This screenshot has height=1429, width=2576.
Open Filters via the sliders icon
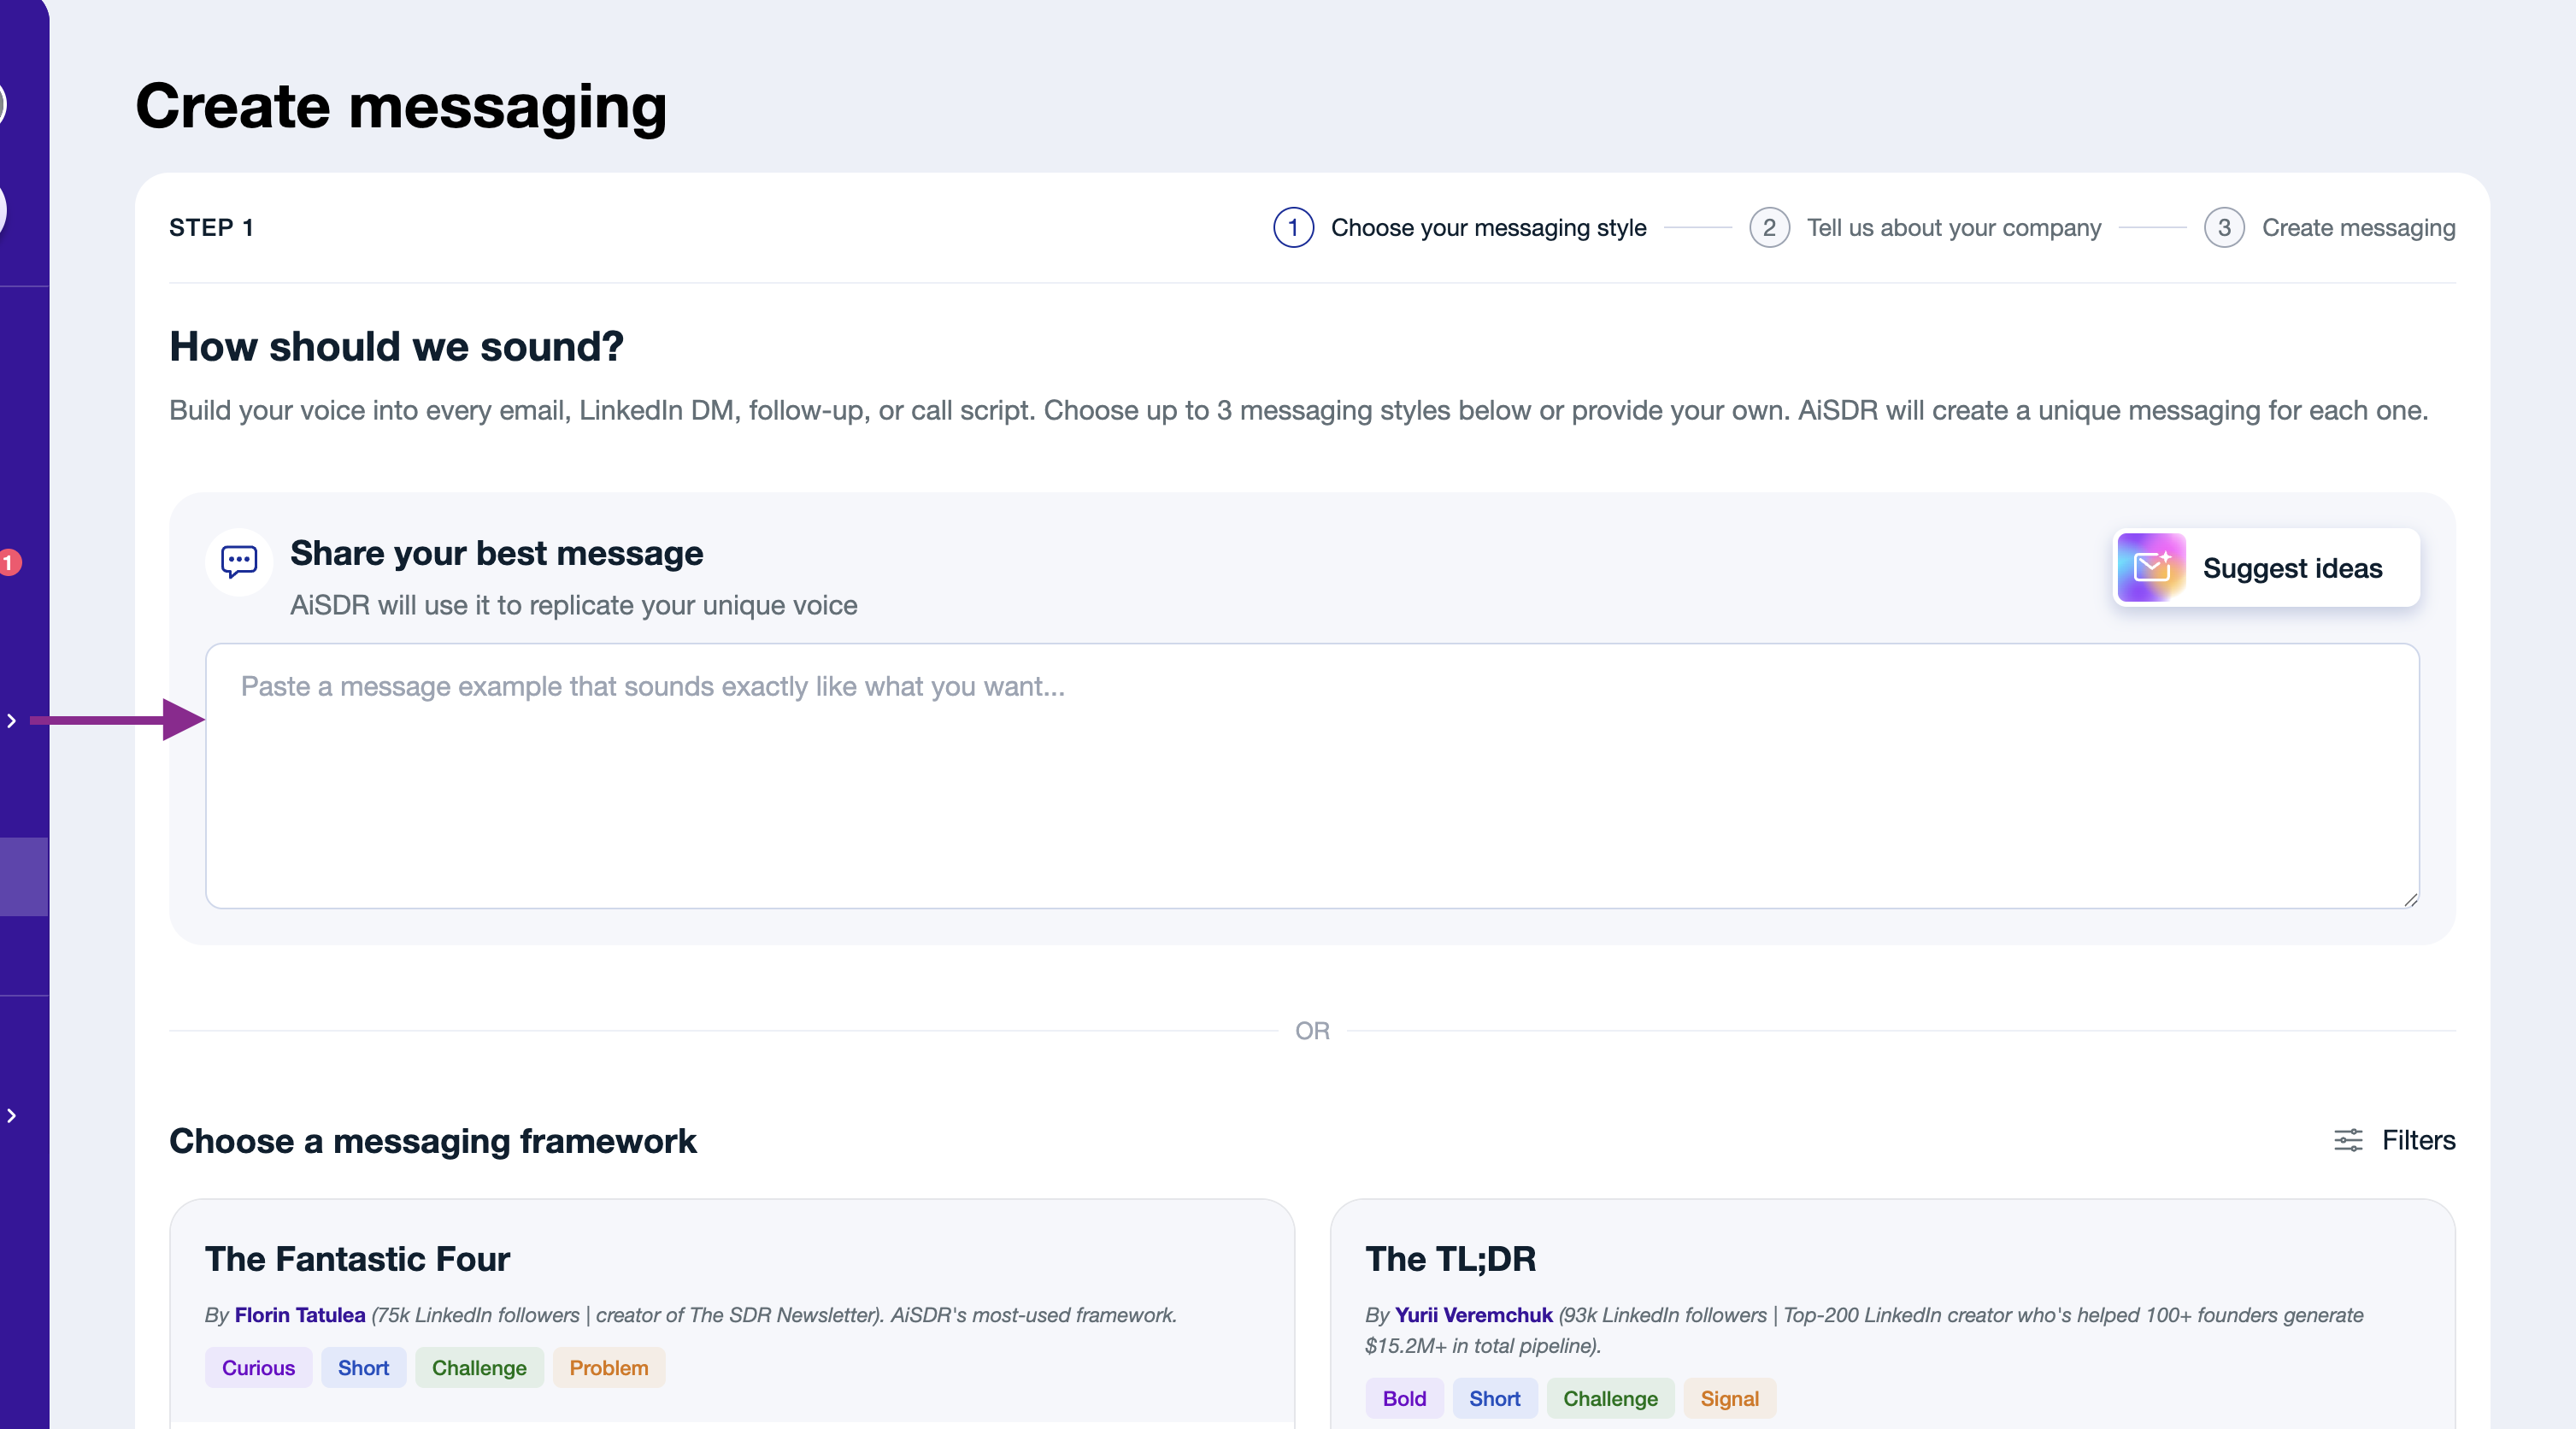click(2348, 1140)
